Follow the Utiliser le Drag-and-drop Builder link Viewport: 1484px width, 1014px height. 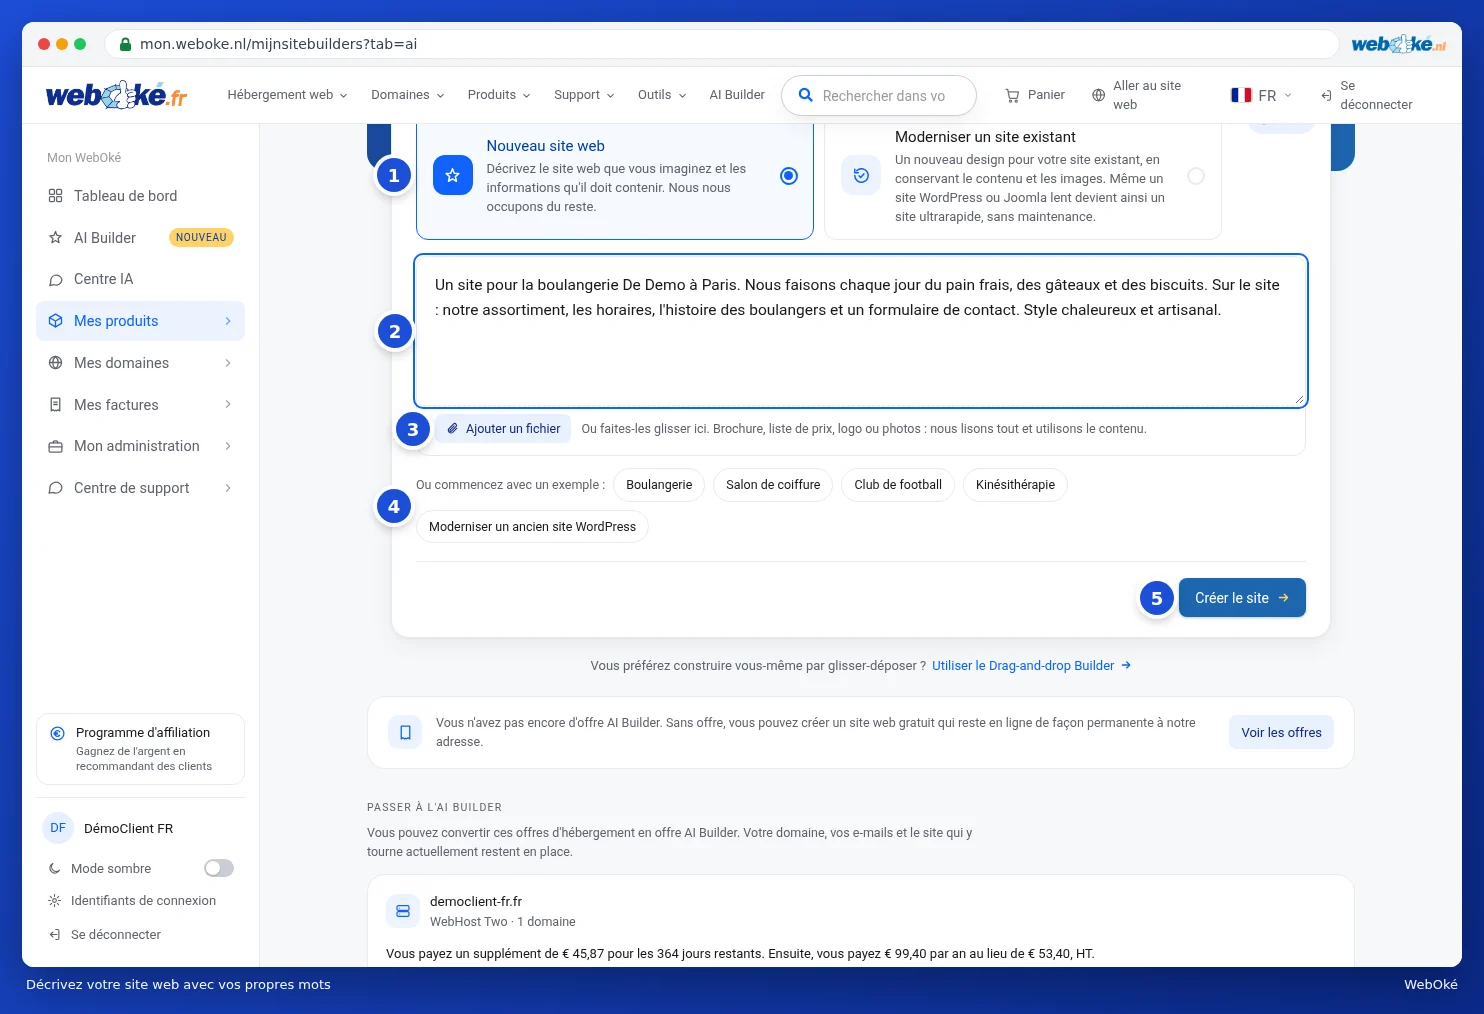pos(1031,666)
